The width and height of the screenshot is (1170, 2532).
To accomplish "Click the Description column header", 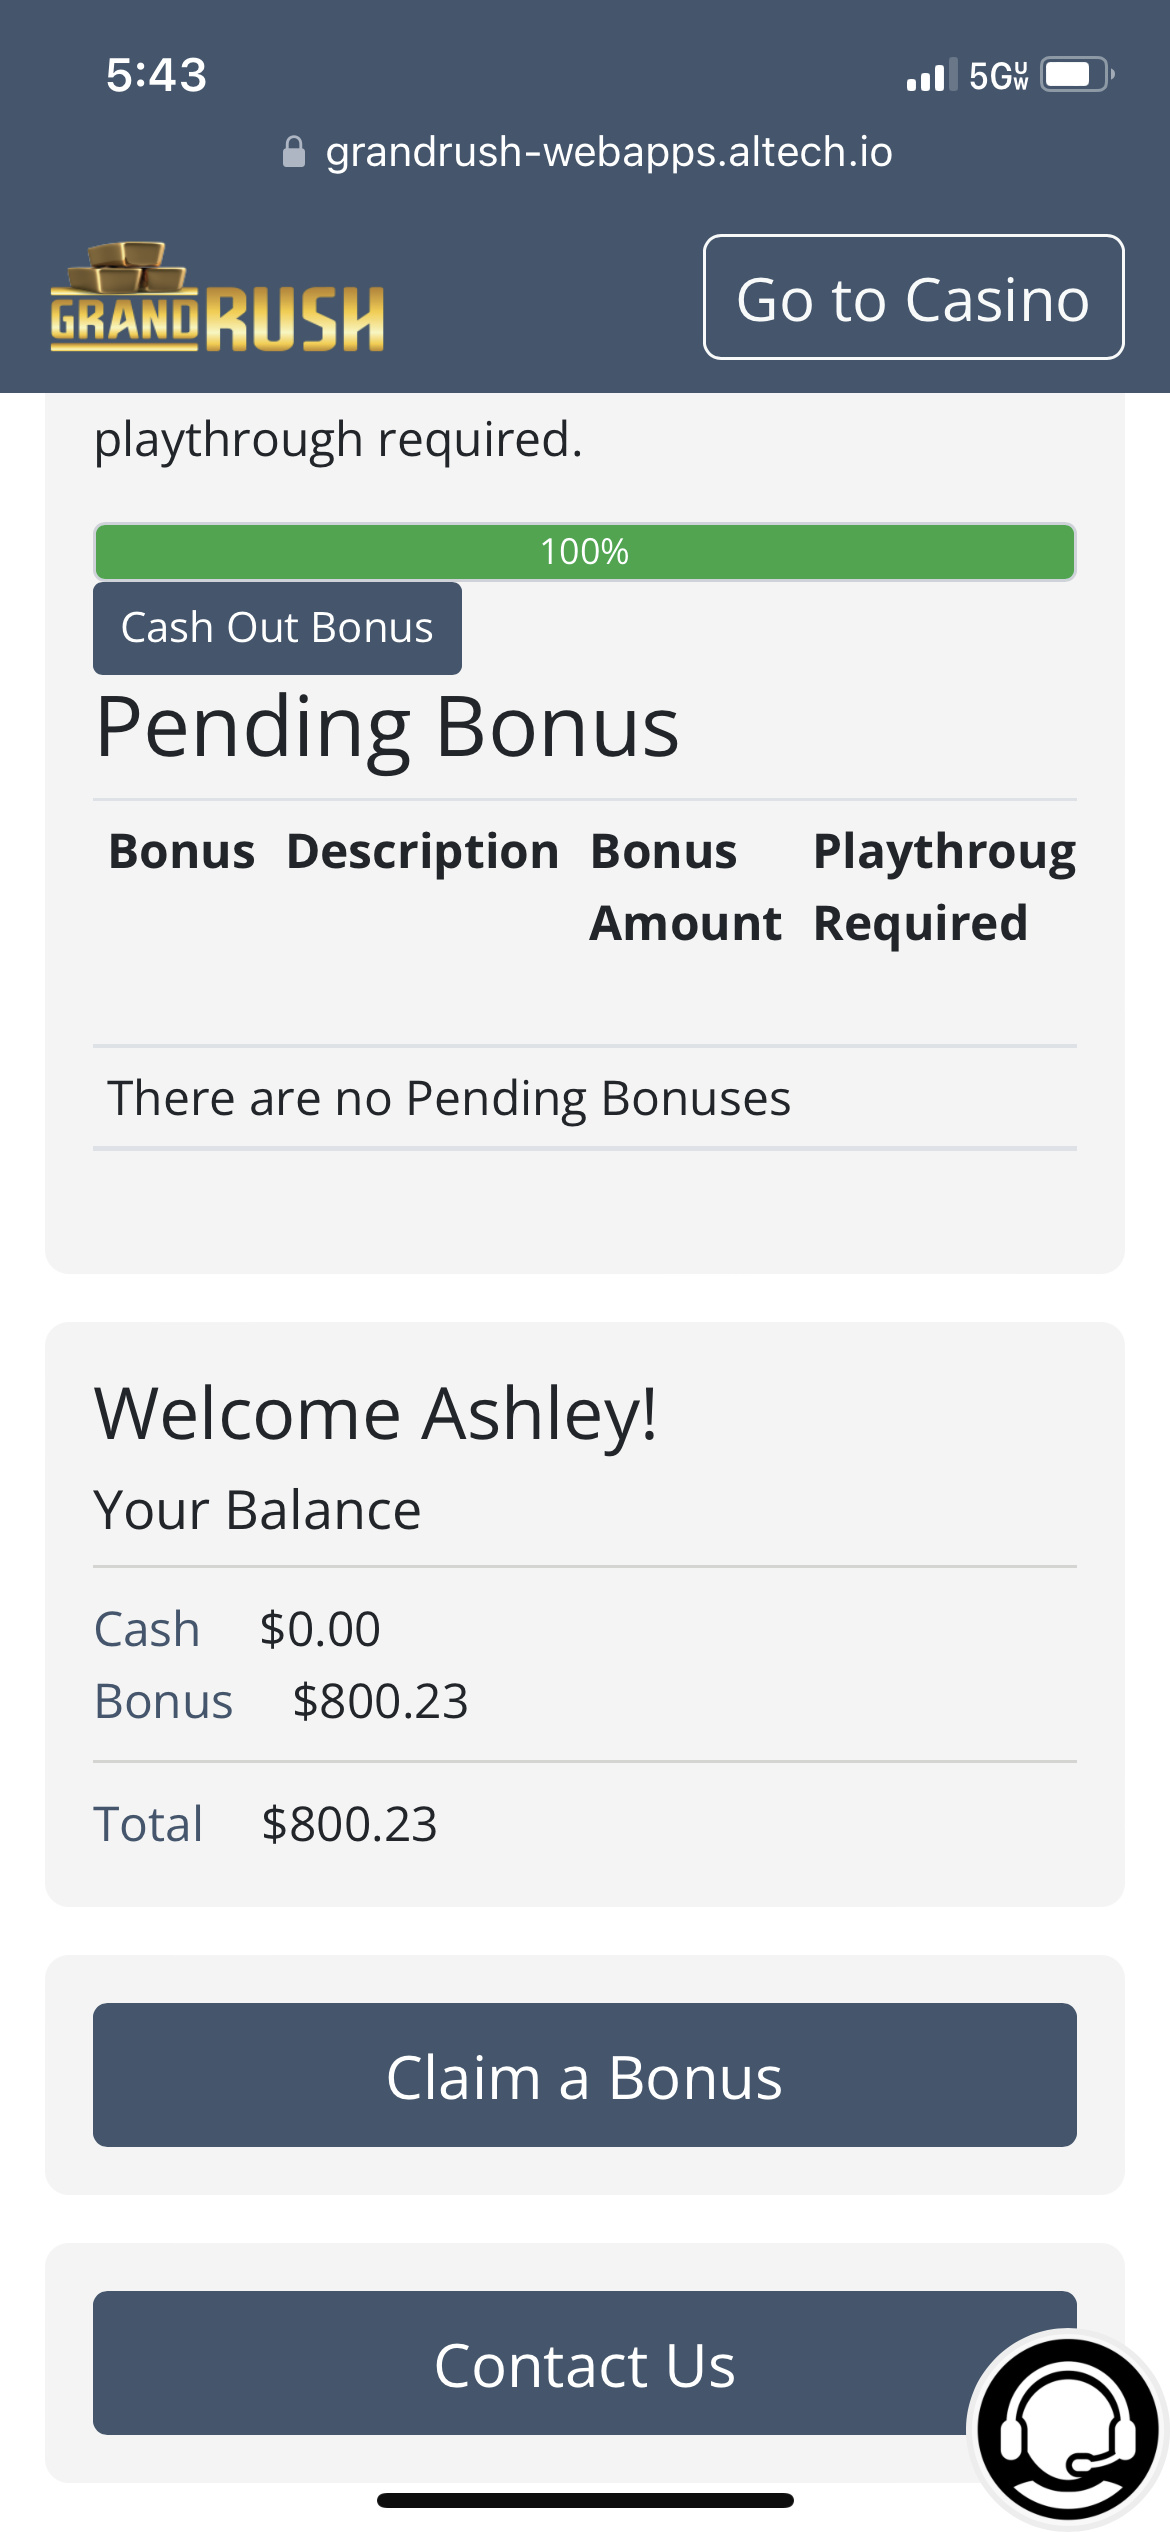I will [x=422, y=852].
